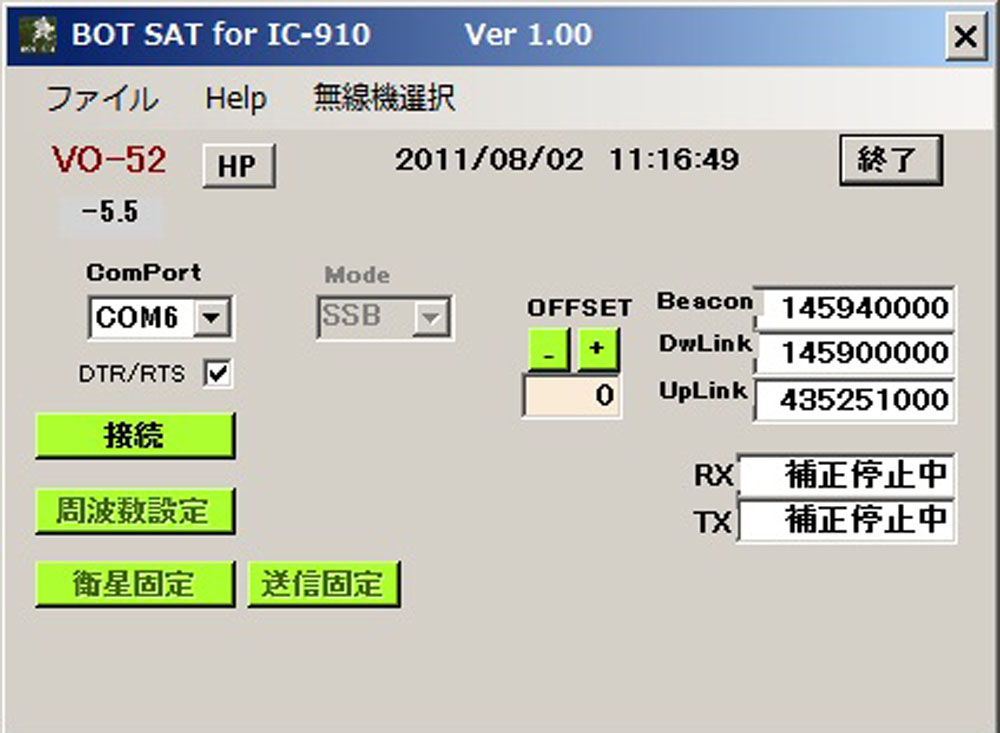Increase offset with plus button
Viewport: 1000px width, 733px height.
(598, 350)
